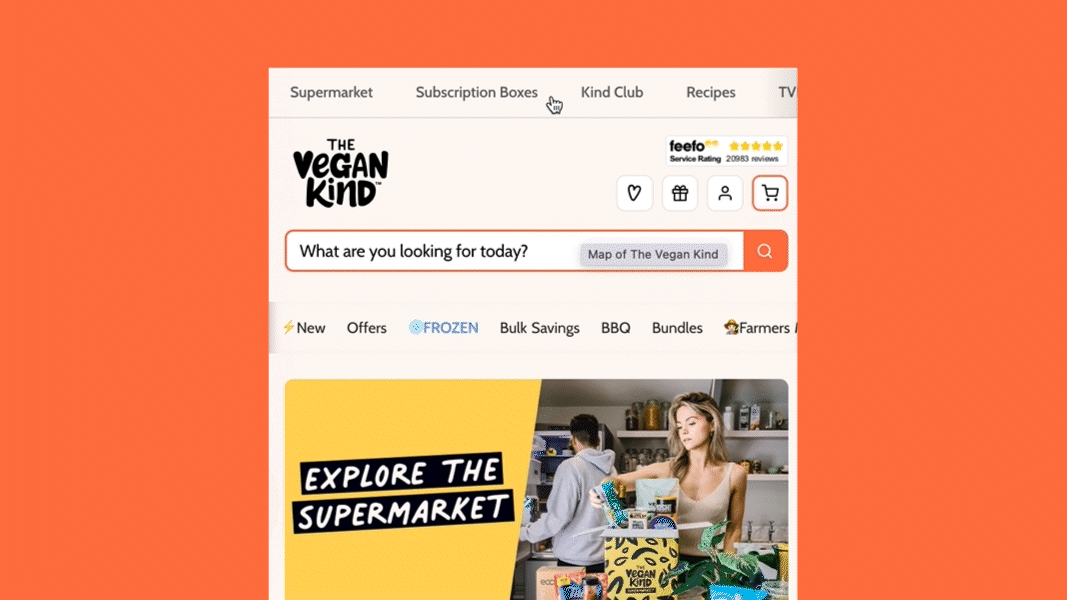Open the shopping cart icon
This screenshot has width=1067, height=600.
click(x=770, y=193)
